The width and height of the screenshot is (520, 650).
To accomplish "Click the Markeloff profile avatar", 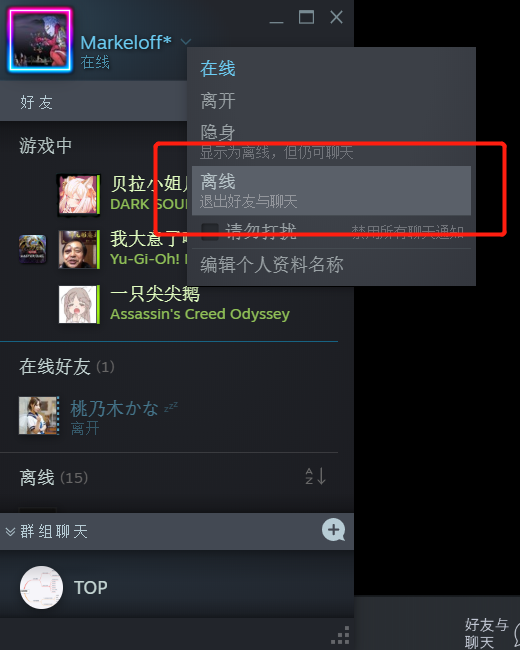I will pyautogui.click(x=40, y=40).
